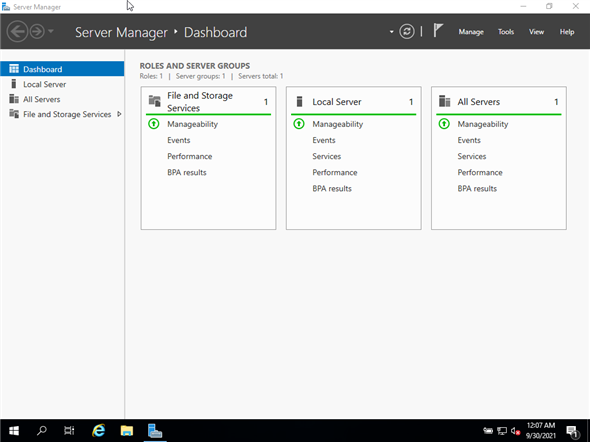Viewport: 590px width, 442px height.
Task: Open Performance in Local Server tile
Action: 335,172
